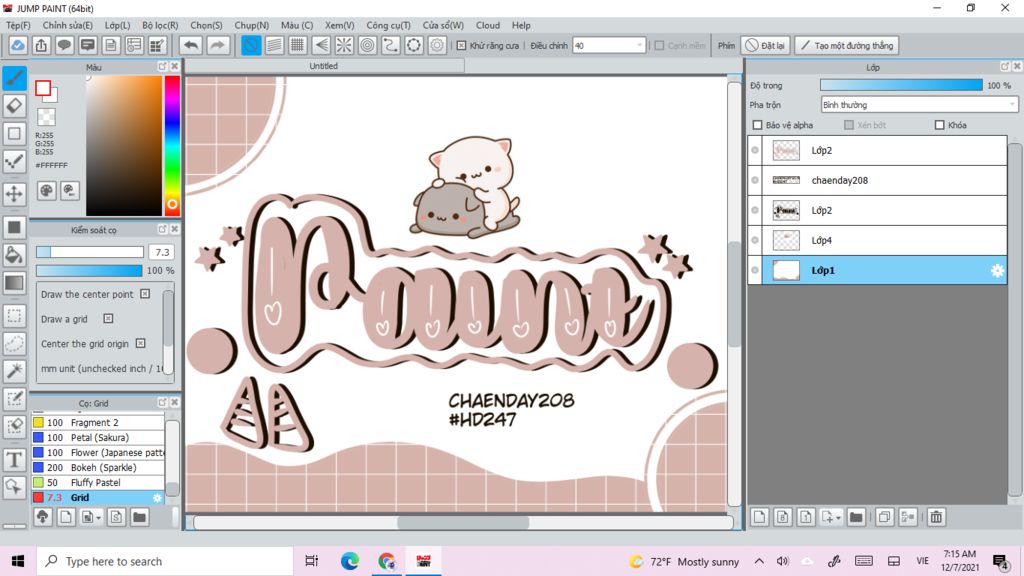Viewport: 1024px width, 576px height.
Task: Click the transparent color swatch
Action: pos(46,117)
